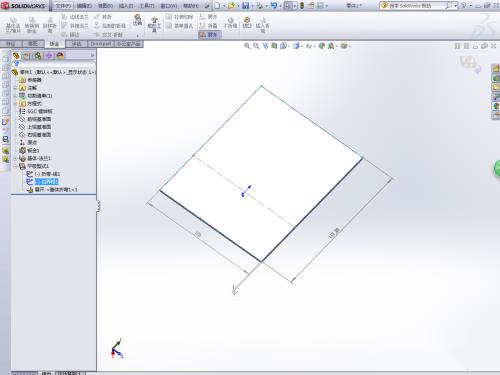Click the DisplayManager colored sphere tab icon

60,56
